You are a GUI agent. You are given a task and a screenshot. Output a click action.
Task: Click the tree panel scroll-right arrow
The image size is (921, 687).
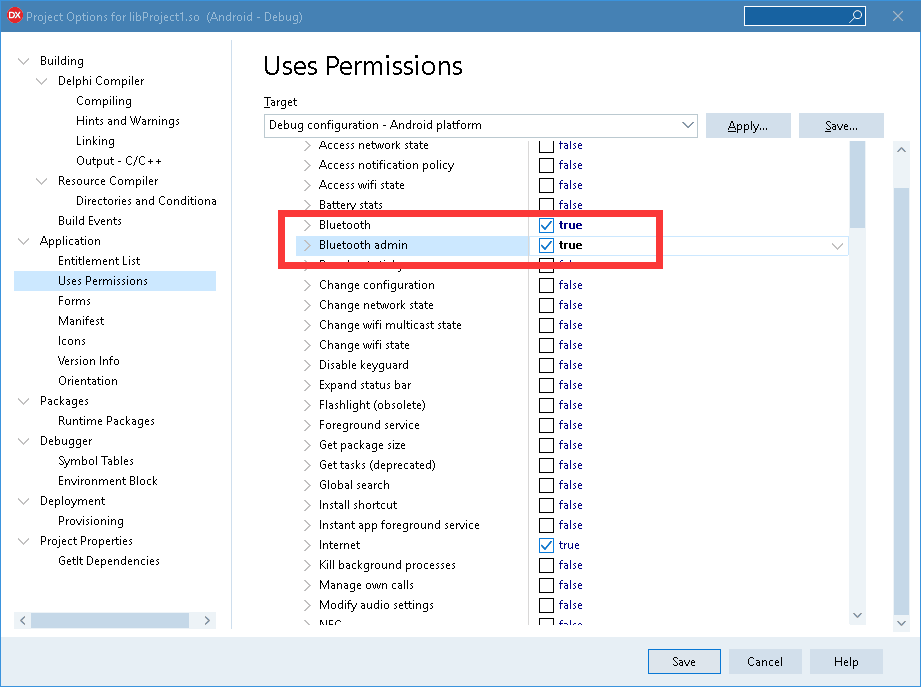pos(207,620)
